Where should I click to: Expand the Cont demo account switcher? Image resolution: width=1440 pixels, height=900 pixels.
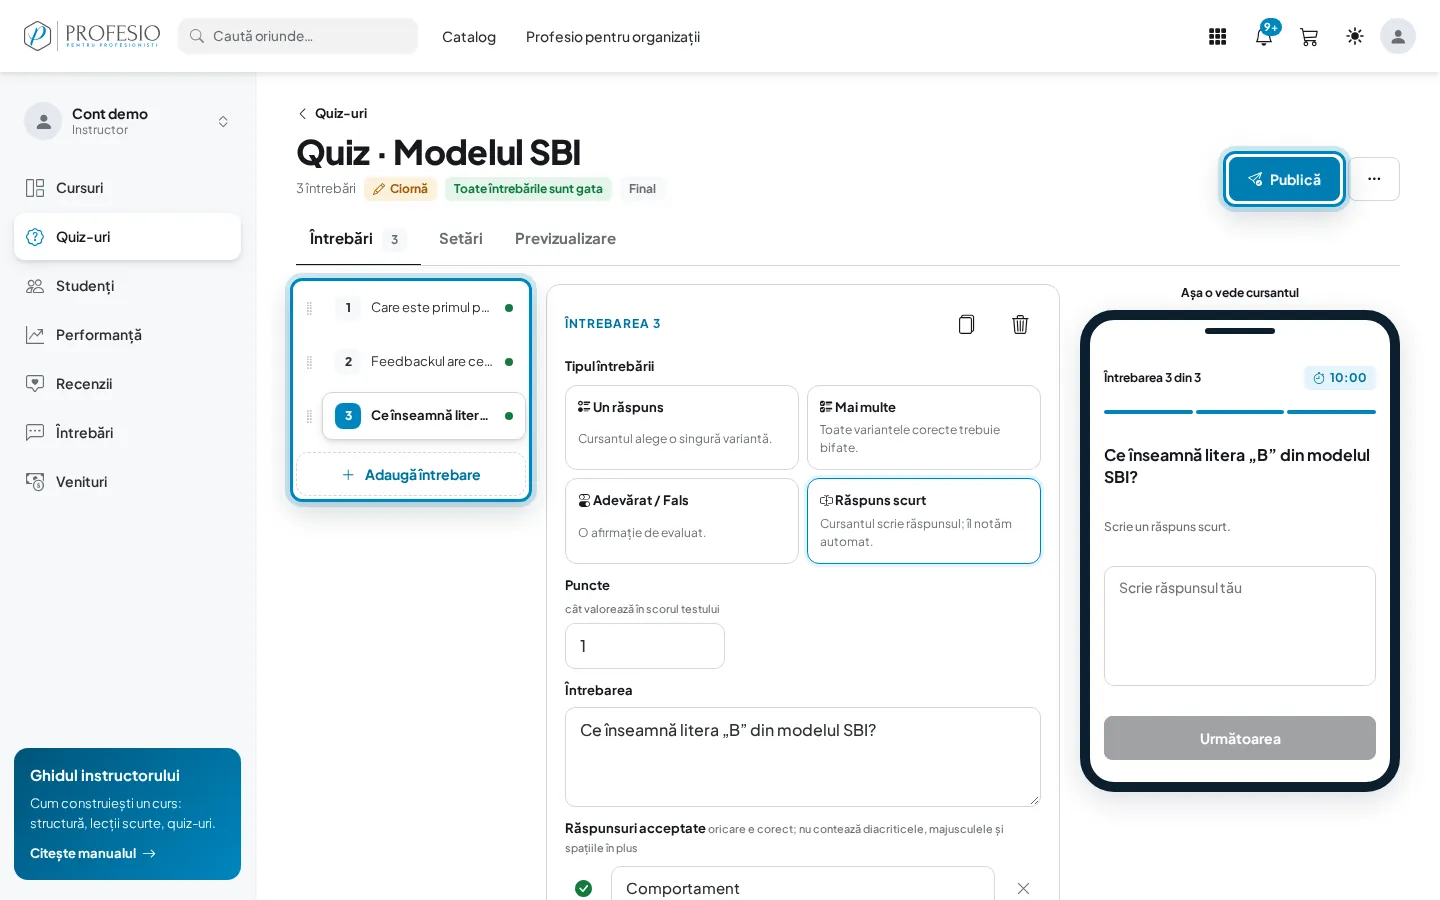pos(127,121)
